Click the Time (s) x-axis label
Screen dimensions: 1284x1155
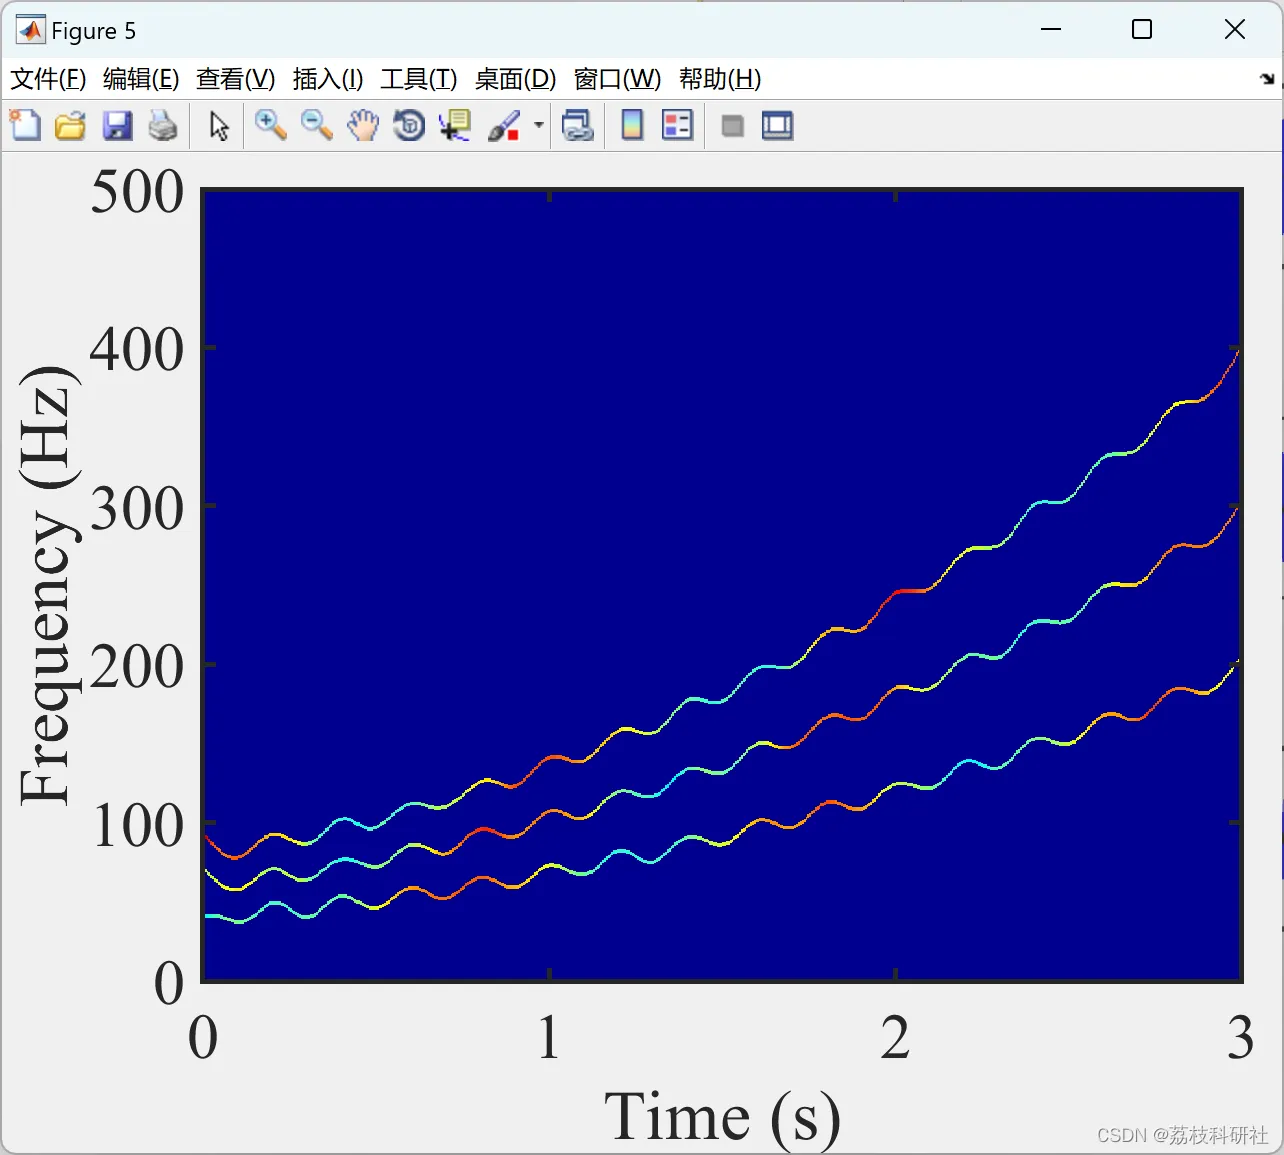(x=722, y=1117)
